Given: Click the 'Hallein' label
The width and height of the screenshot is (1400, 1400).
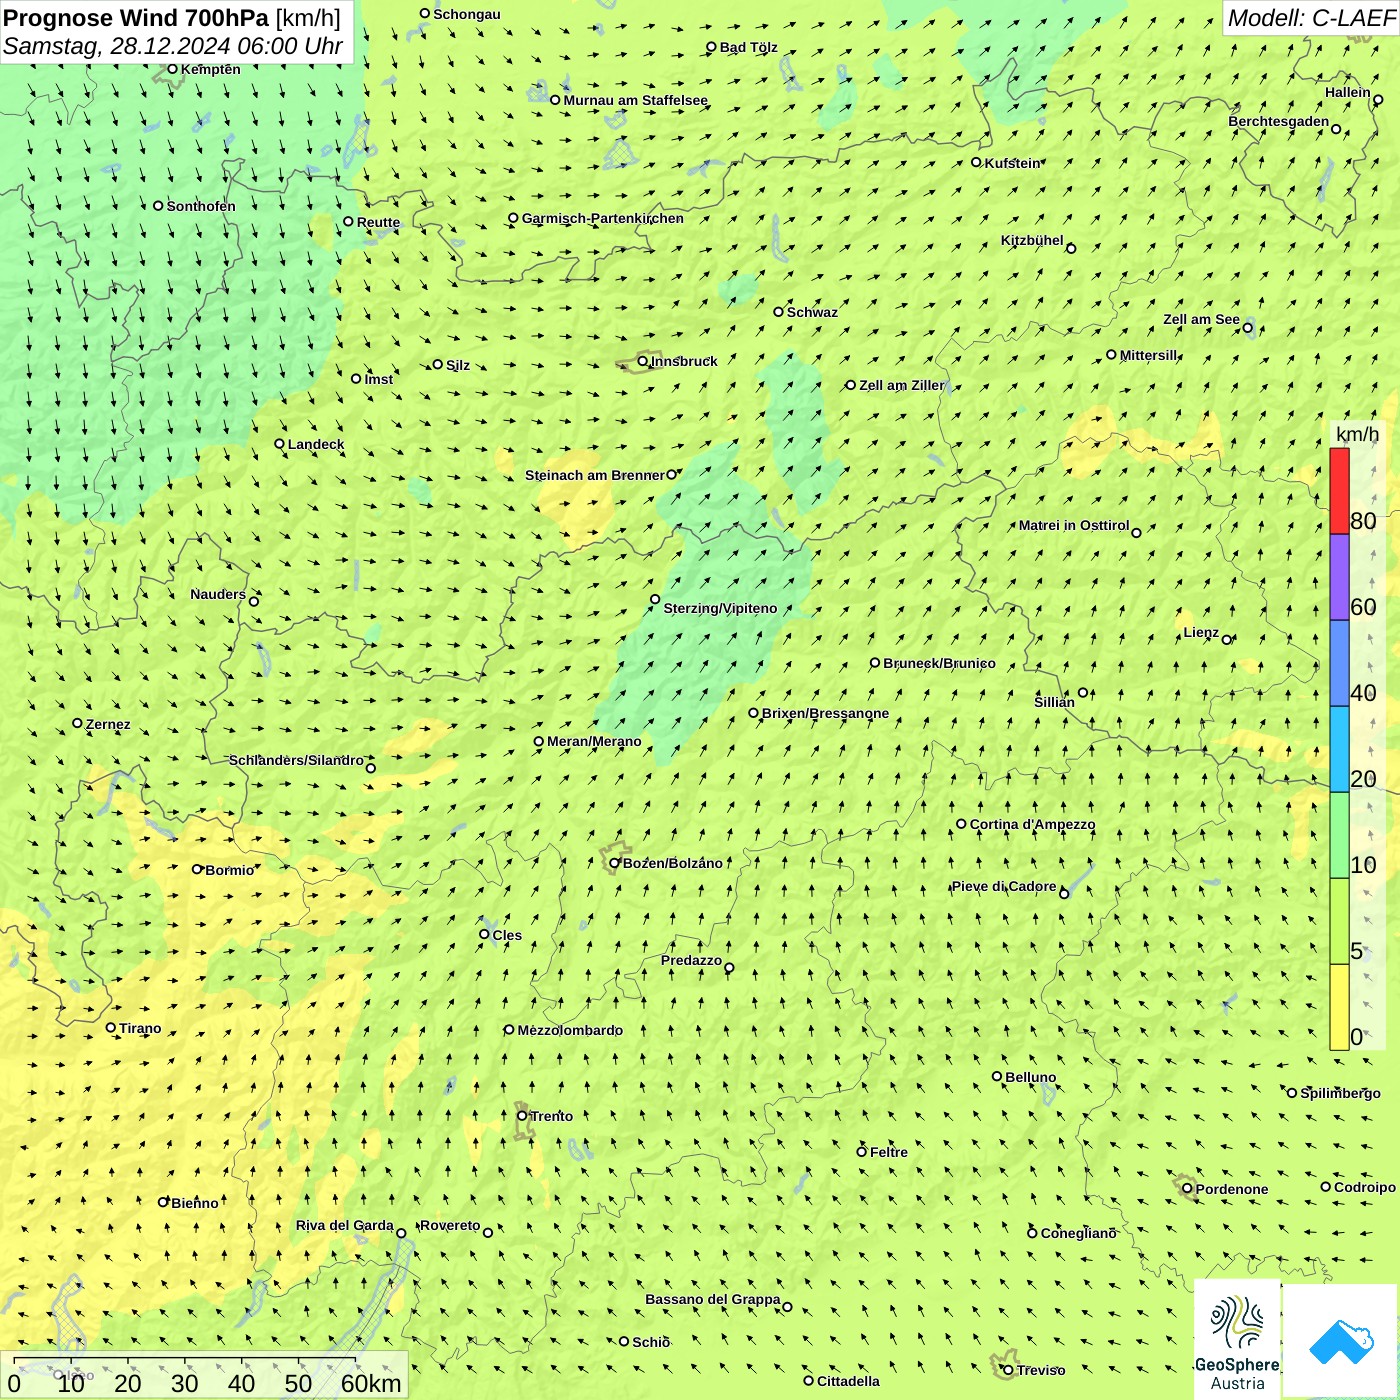Looking at the screenshot, I should (x=1348, y=92).
